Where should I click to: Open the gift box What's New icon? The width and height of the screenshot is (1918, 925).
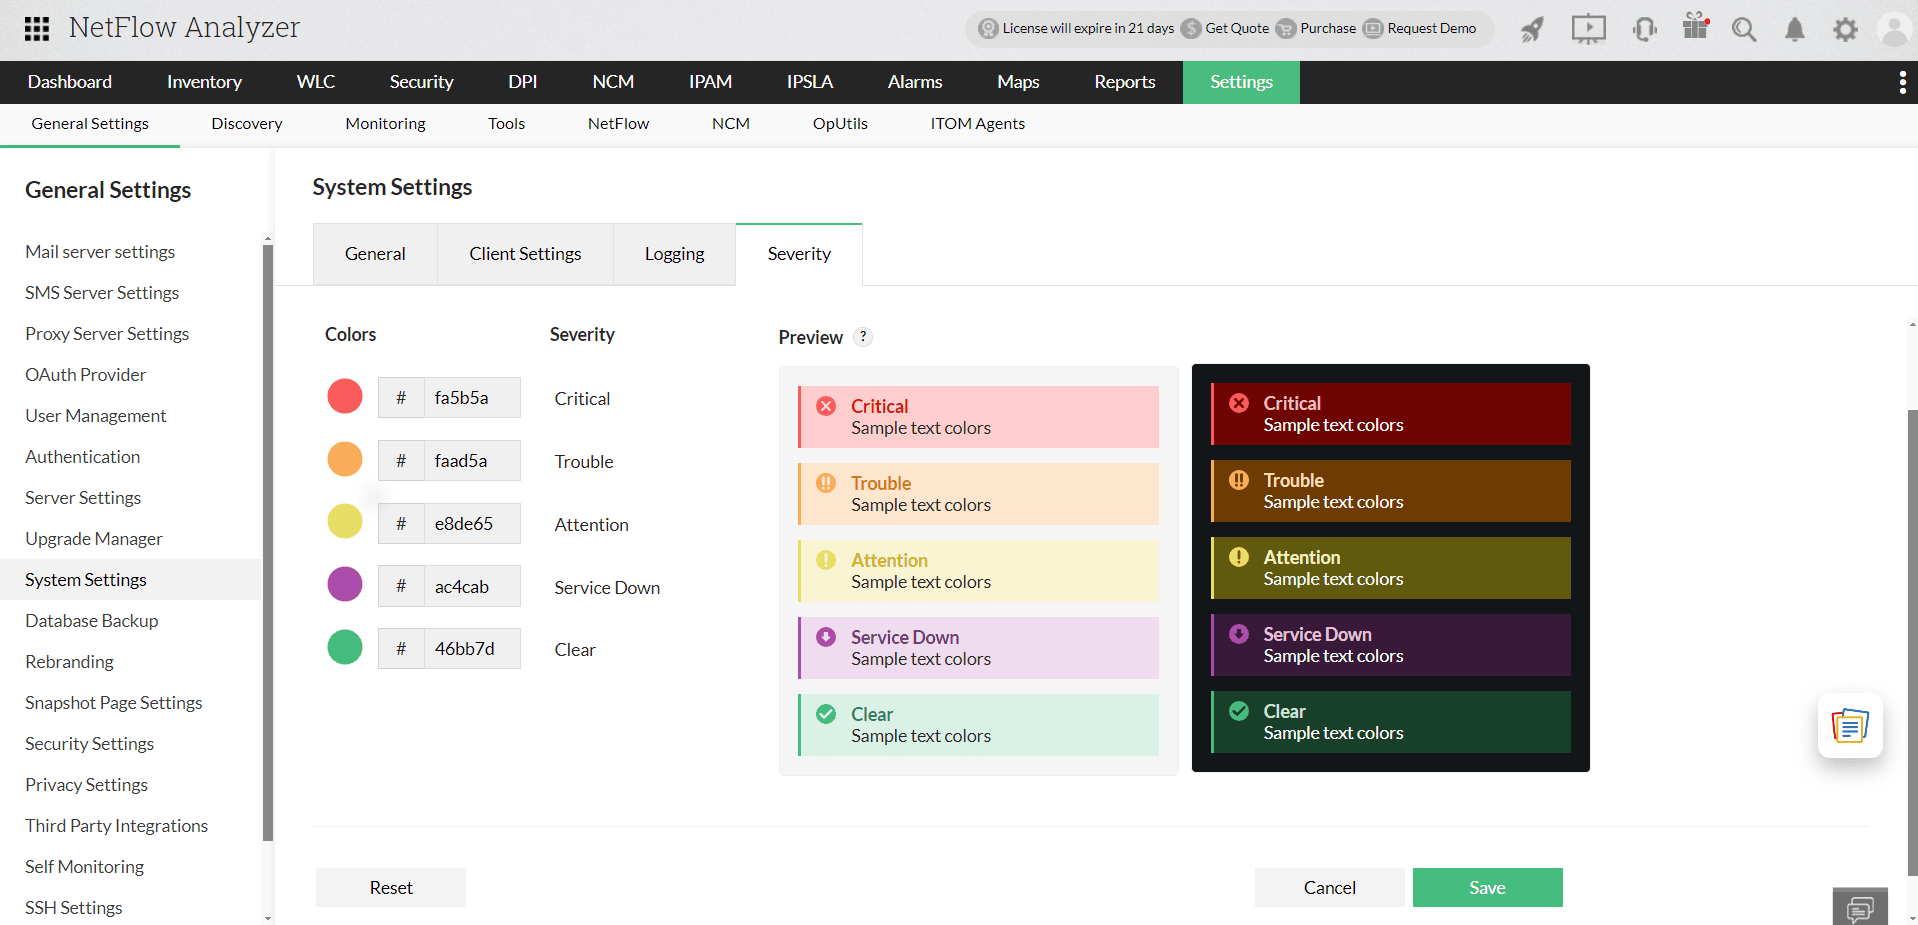1694,29
